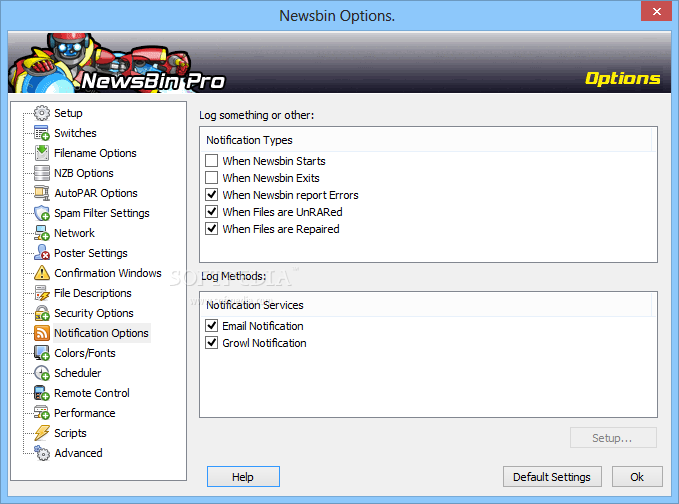Close the Newsbin Options window
The width and height of the screenshot is (679, 504).
pyautogui.click(x=656, y=11)
